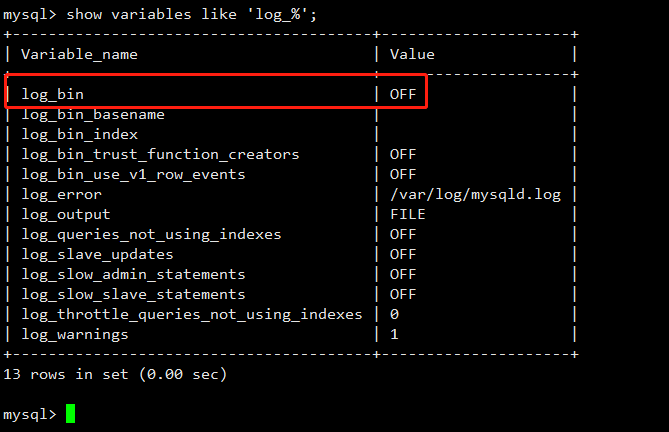This screenshot has width=669, height=432.
Task: Select log_queries_not_using_indexes variable name
Action: click(x=151, y=234)
